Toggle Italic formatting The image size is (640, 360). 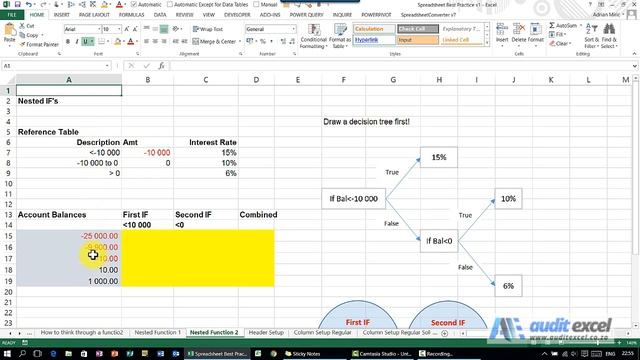tap(77, 42)
